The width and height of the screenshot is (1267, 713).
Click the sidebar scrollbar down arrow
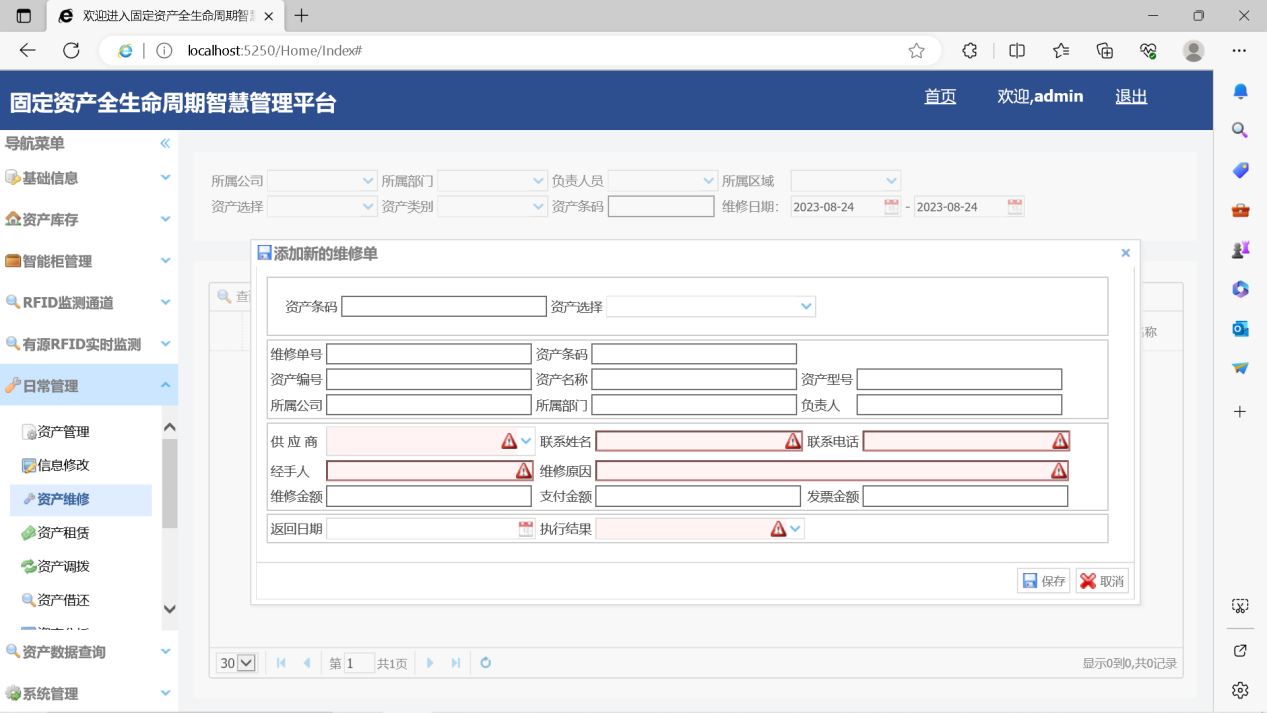coord(170,609)
